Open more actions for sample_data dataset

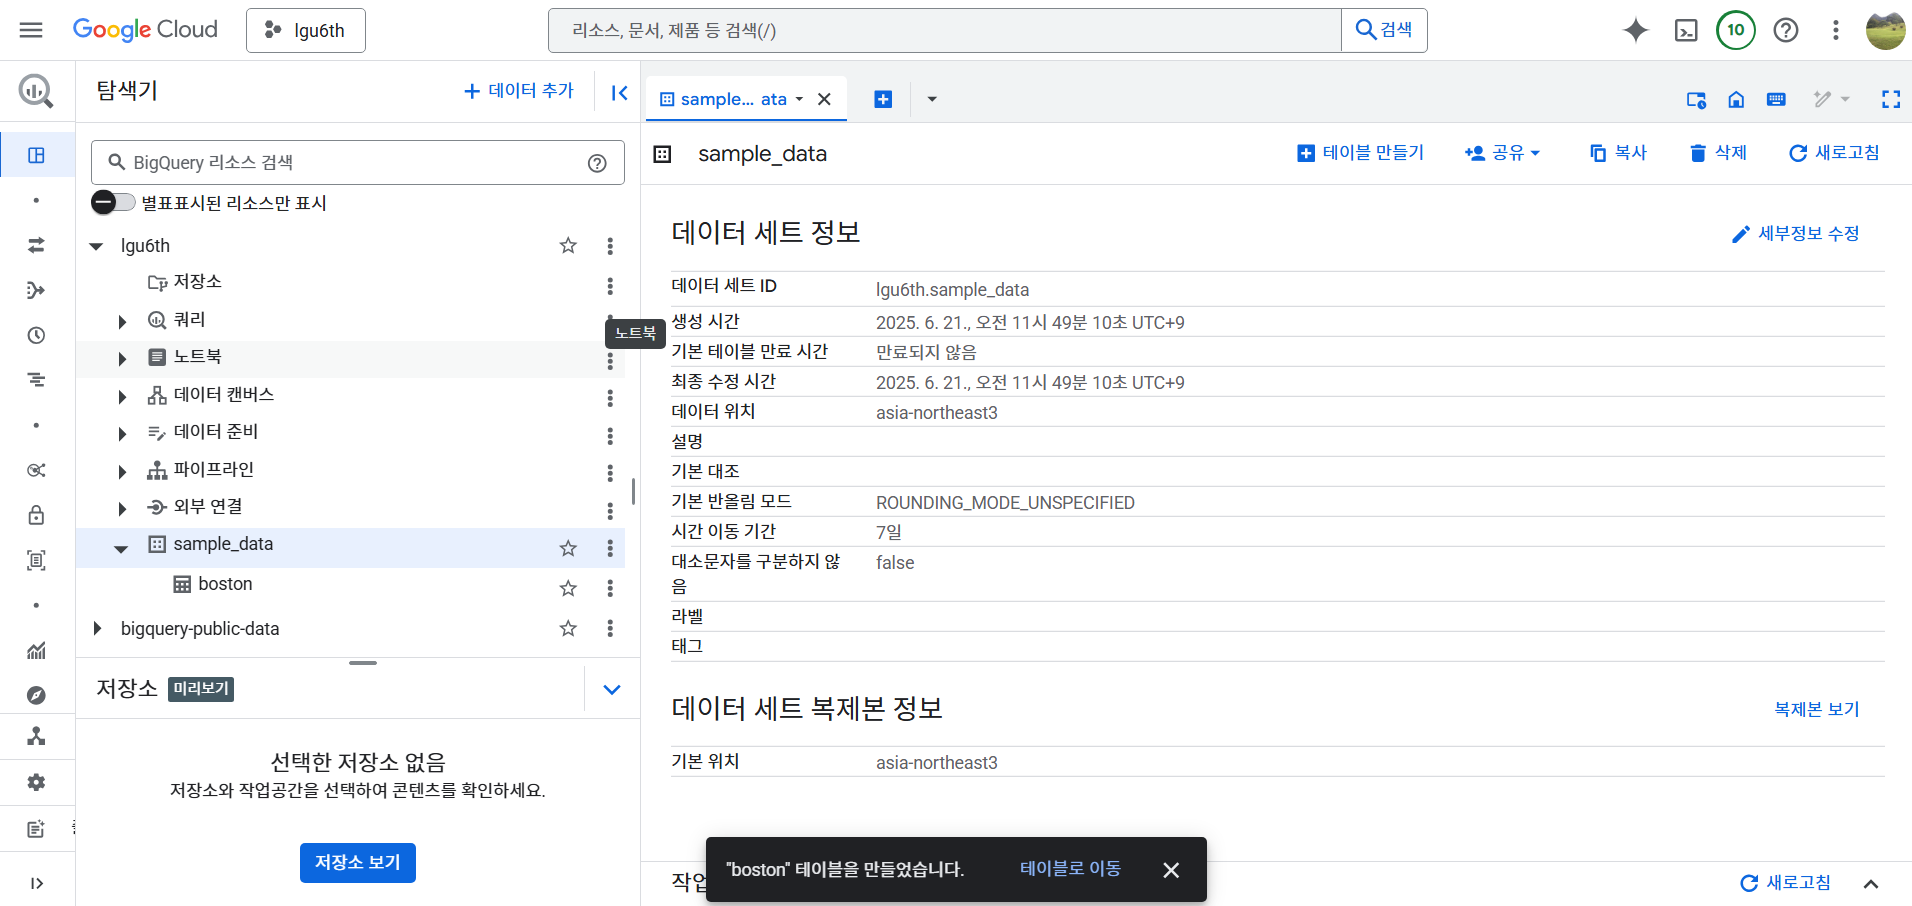tap(610, 548)
